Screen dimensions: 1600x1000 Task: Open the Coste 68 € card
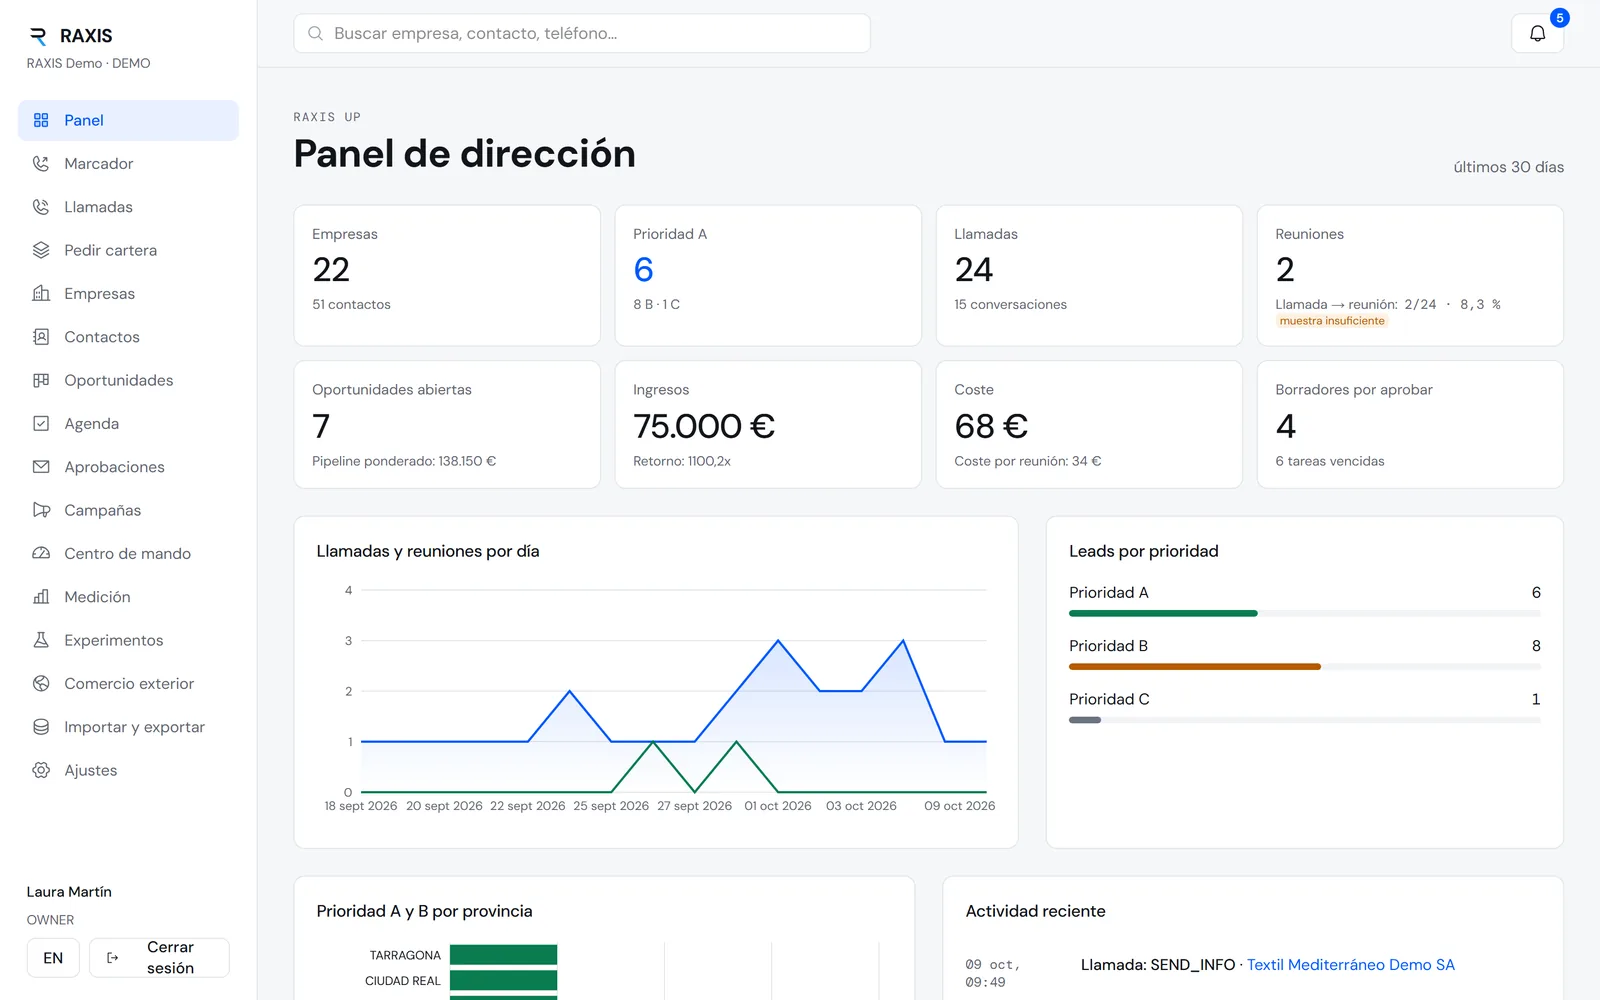[x=1089, y=425]
